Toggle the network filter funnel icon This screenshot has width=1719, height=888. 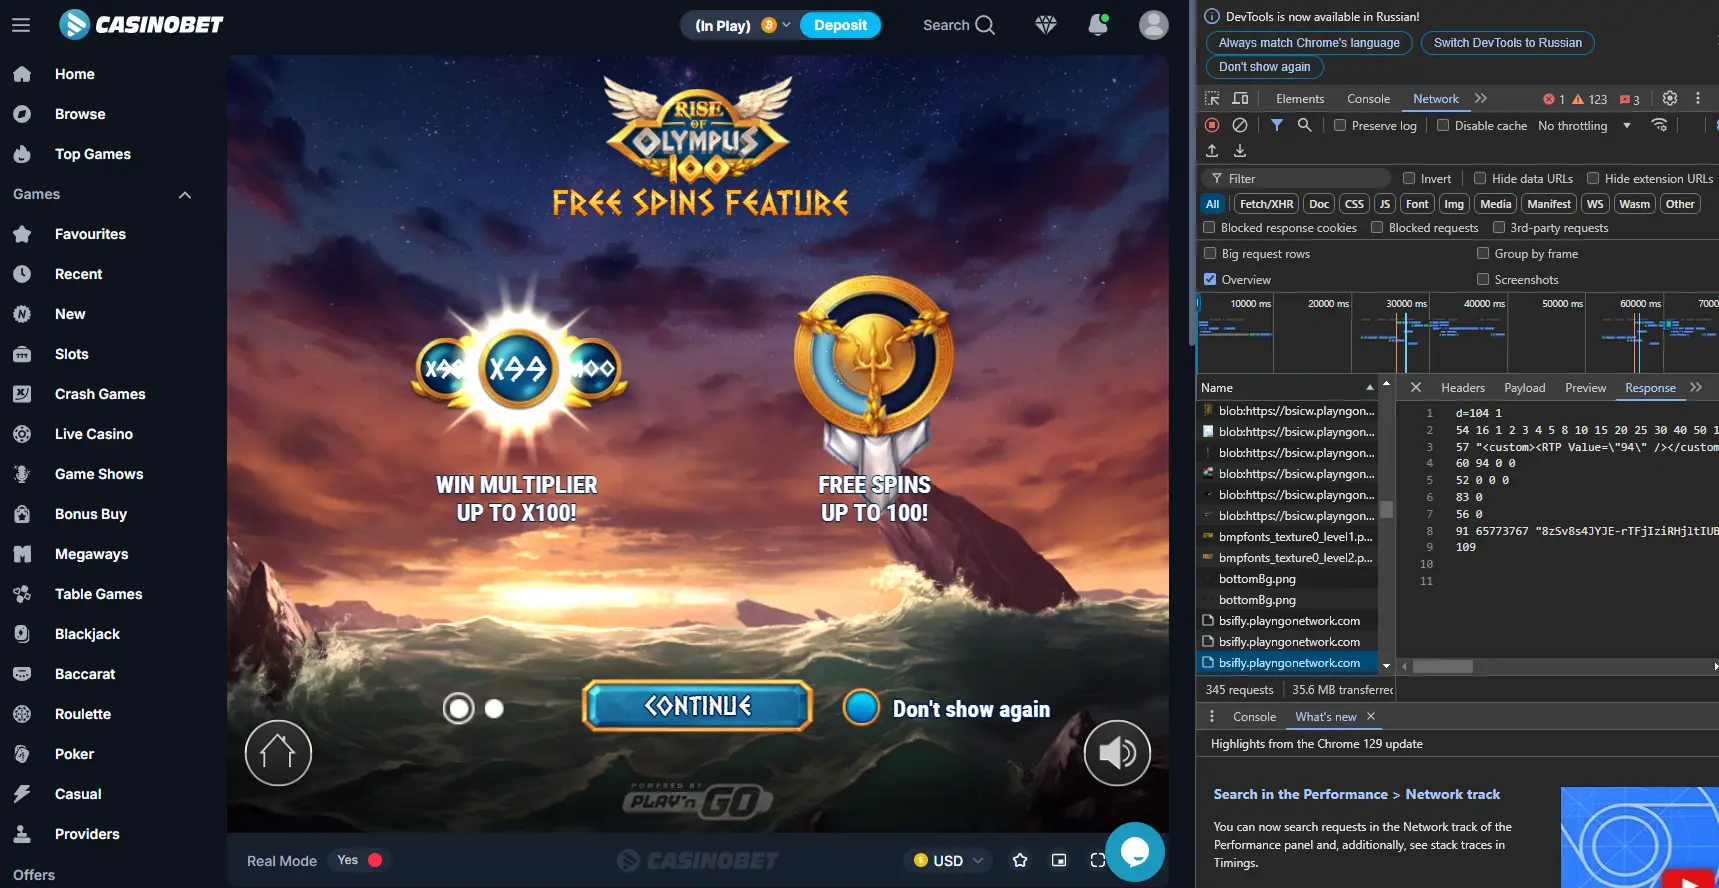click(x=1277, y=125)
